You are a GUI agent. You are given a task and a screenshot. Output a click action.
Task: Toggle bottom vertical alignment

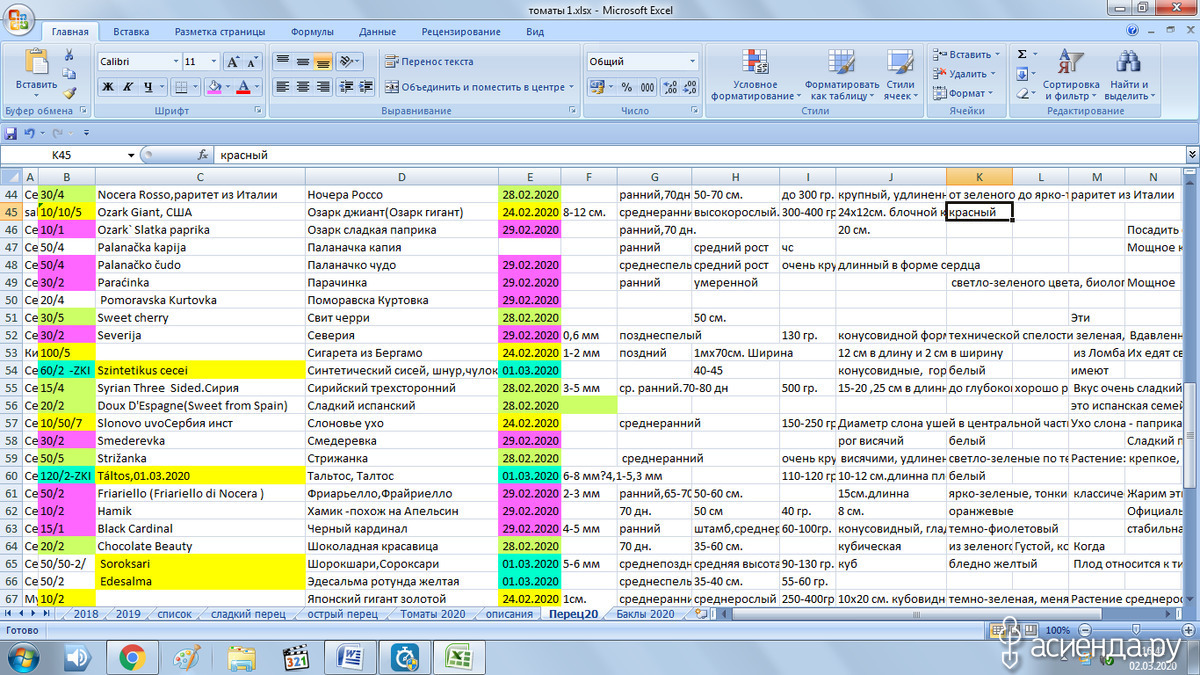(x=323, y=61)
